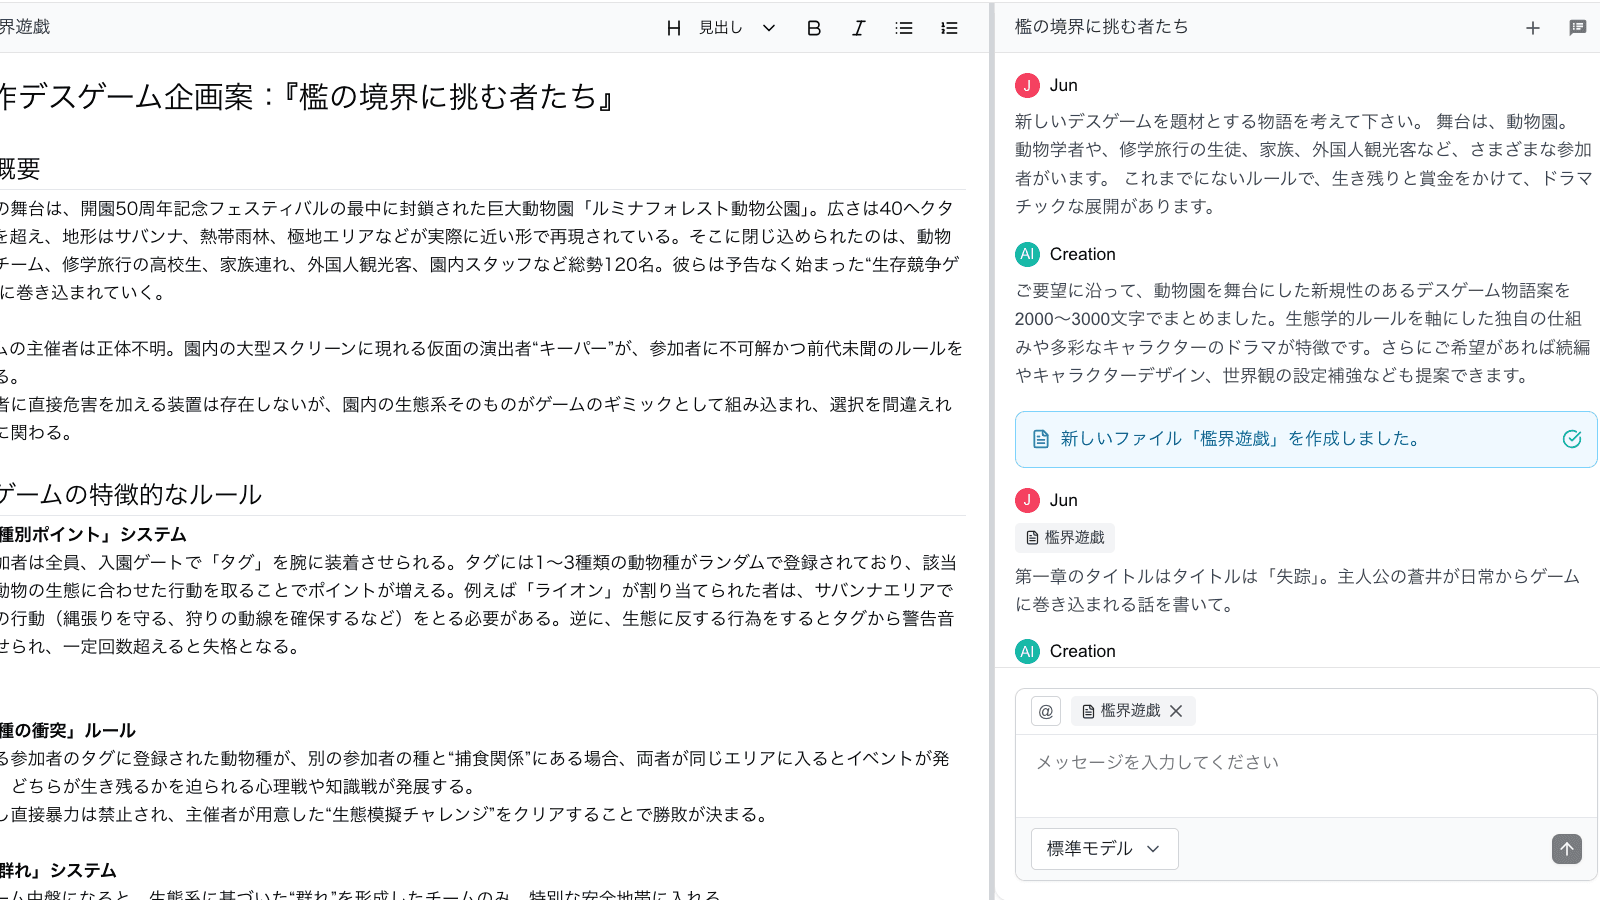Send the message with the arrow button
This screenshot has width=1600, height=900.
coord(1566,849)
